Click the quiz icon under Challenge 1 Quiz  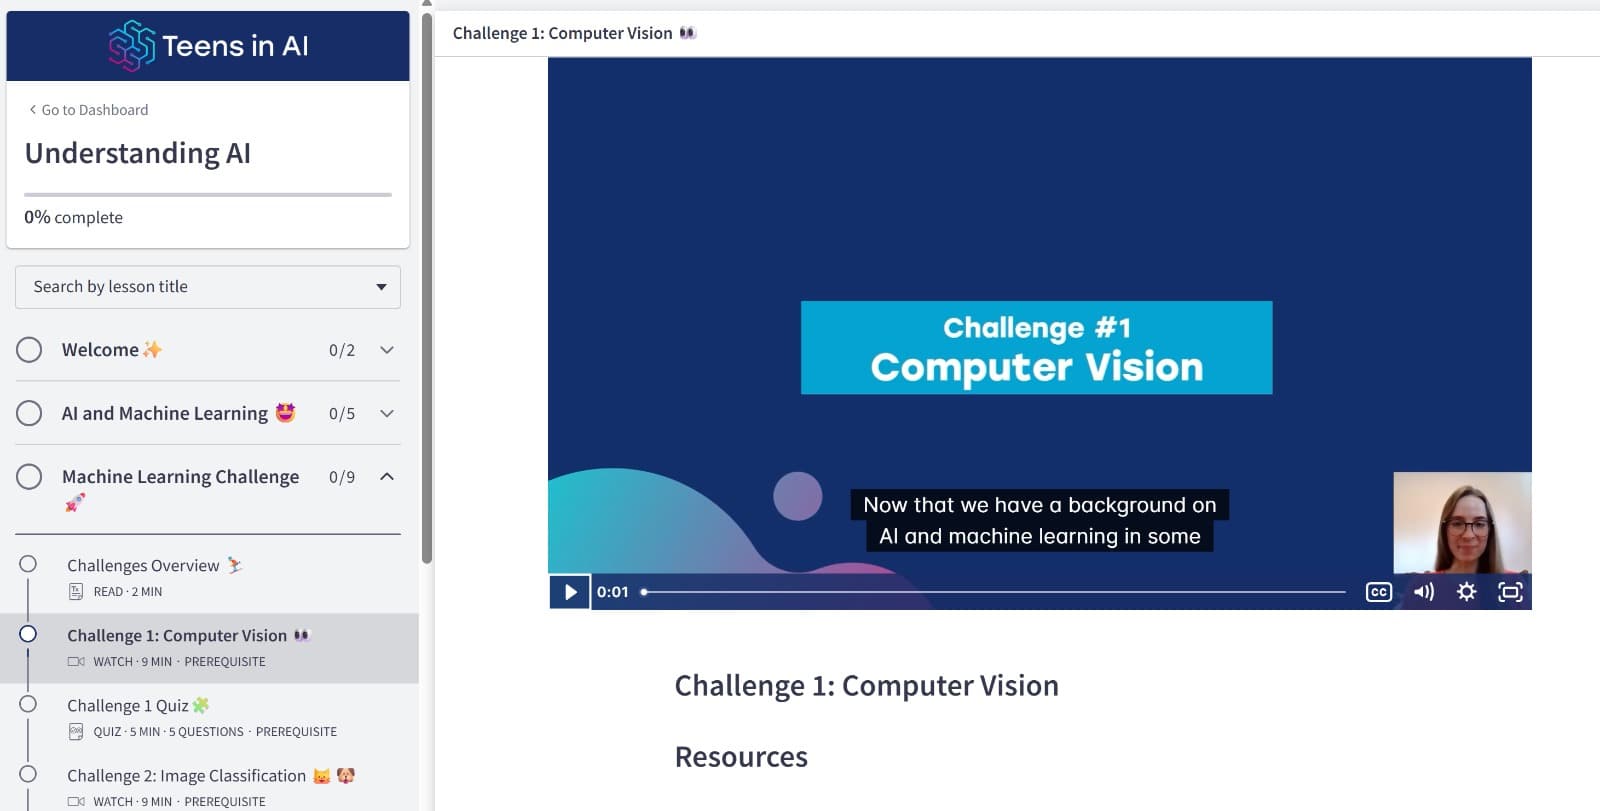pyautogui.click(x=76, y=732)
